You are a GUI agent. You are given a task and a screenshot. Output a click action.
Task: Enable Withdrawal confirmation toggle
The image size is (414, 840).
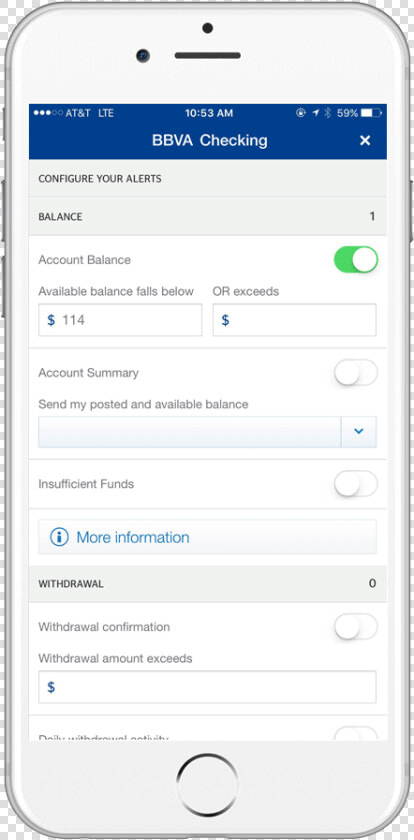coord(356,627)
